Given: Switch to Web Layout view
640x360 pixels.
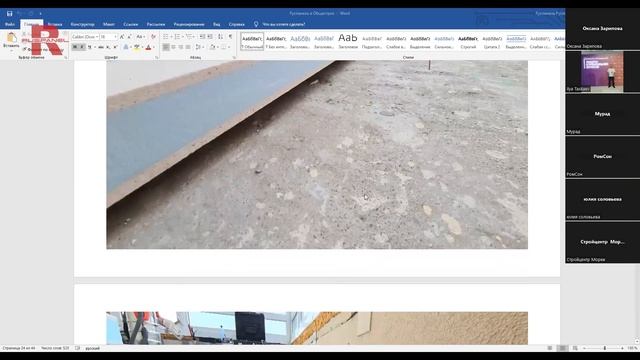Looking at the screenshot, I should click(575, 348).
